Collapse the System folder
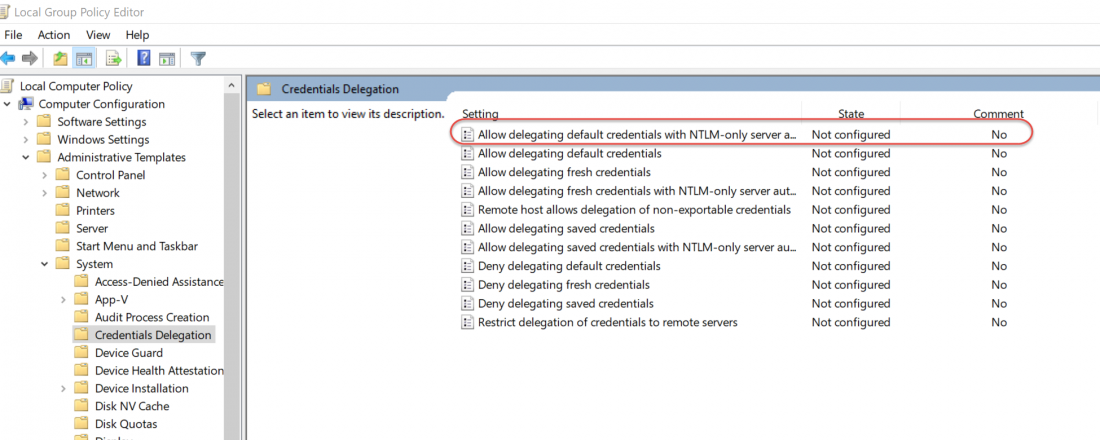Screen dimensions: 1100x440 point(45,264)
